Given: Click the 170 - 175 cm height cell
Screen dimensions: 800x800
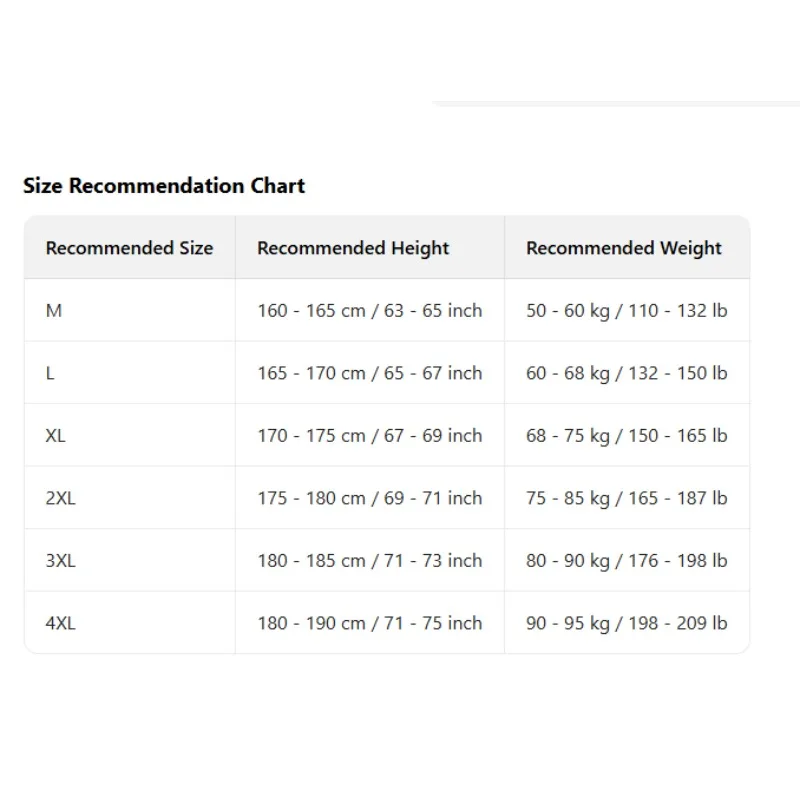Looking at the screenshot, I should point(369,436).
